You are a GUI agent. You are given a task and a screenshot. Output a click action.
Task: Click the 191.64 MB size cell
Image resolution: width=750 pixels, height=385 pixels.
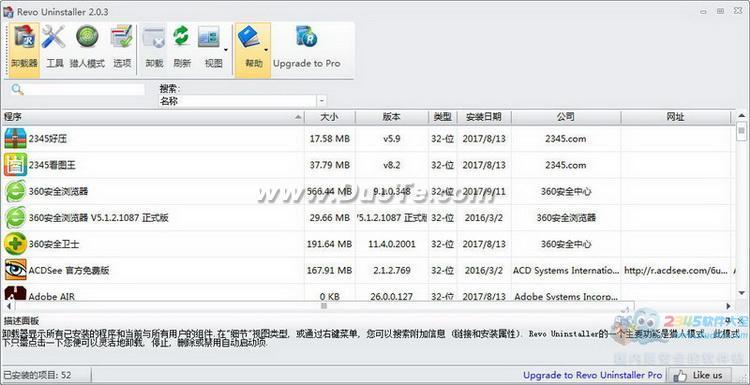click(330, 244)
